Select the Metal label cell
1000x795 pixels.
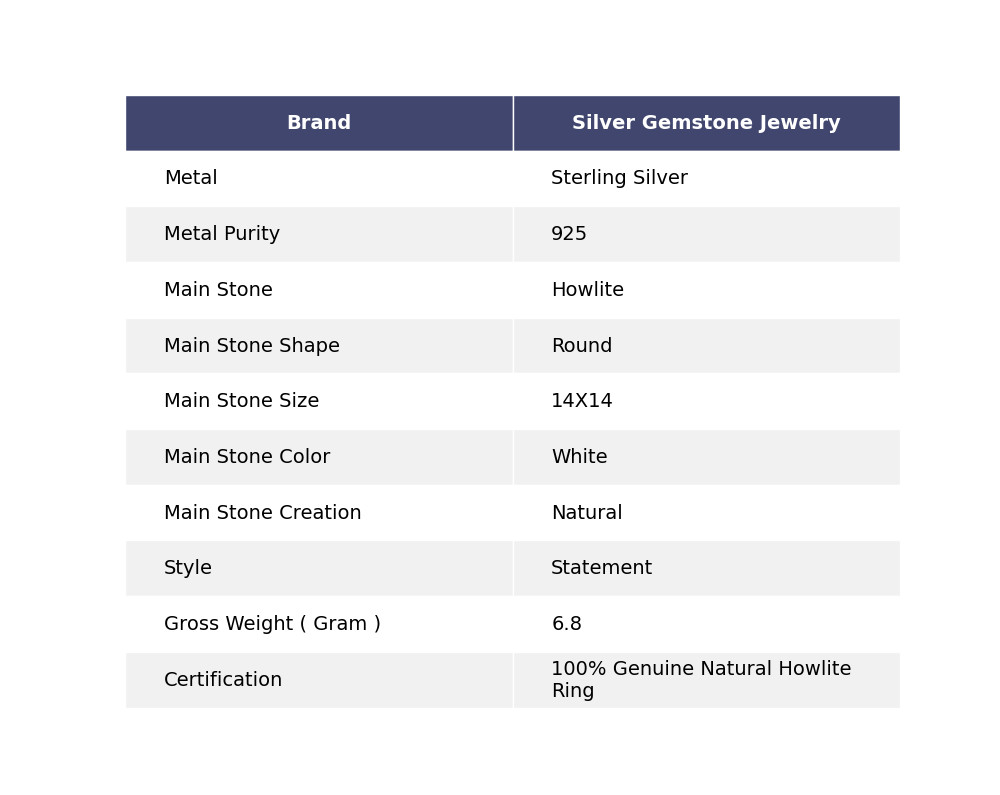click(x=191, y=179)
